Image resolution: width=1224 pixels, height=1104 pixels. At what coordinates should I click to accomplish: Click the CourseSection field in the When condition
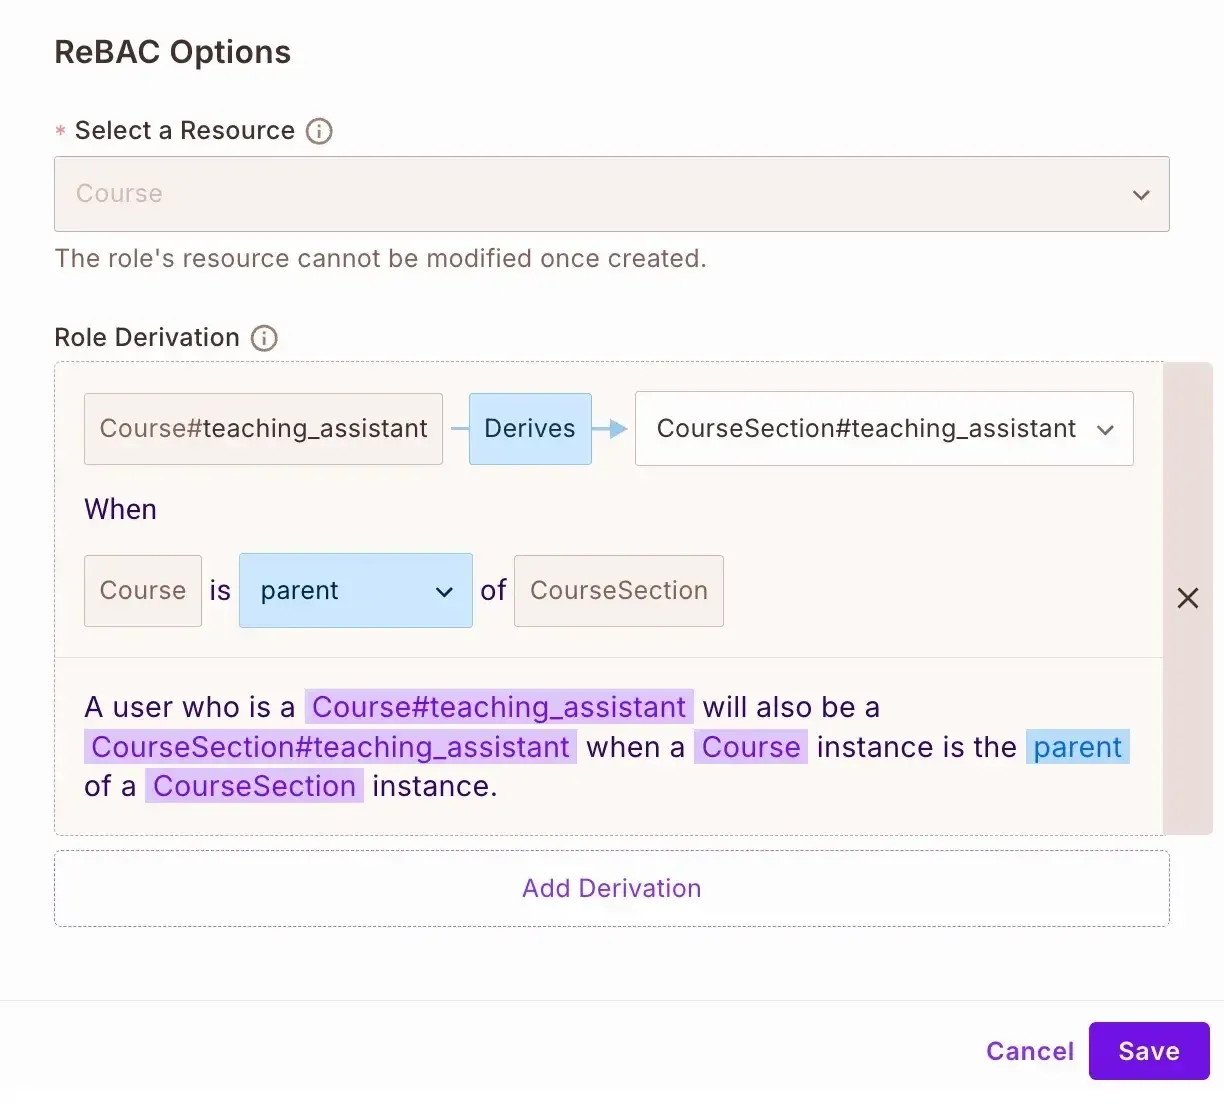click(618, 591)
